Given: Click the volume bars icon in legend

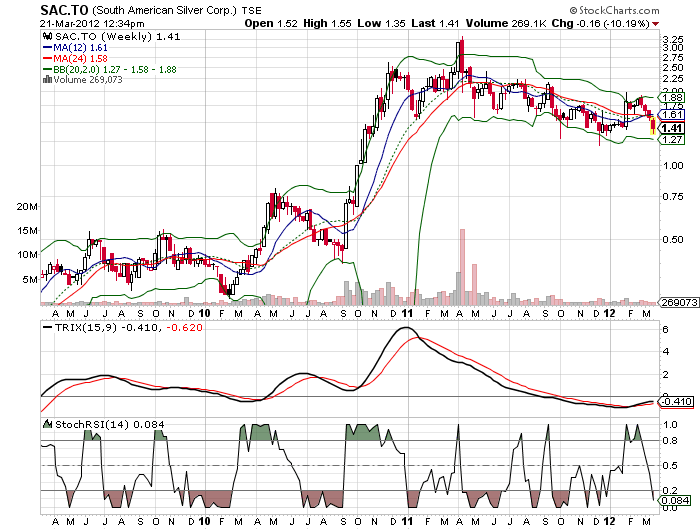Looking at the screenshot, I should (47, 79).
